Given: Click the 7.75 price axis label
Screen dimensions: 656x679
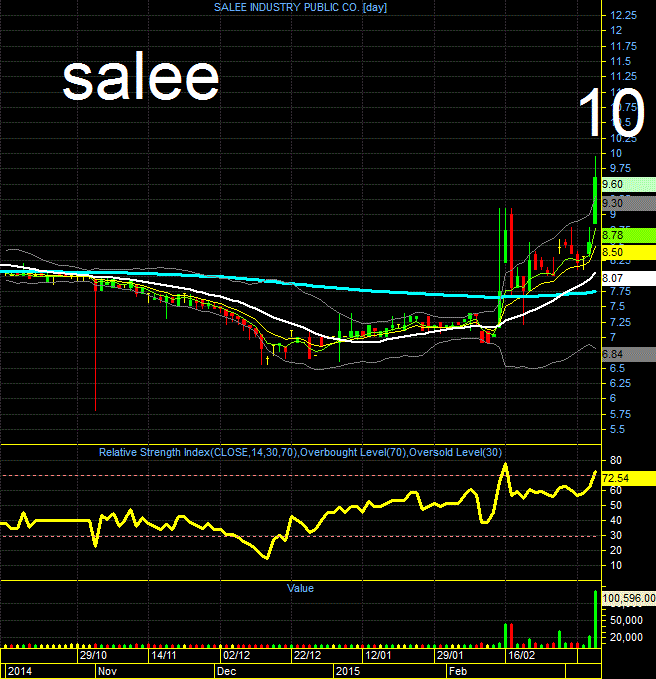Looking at the screenshot, I should pos(620,292).
